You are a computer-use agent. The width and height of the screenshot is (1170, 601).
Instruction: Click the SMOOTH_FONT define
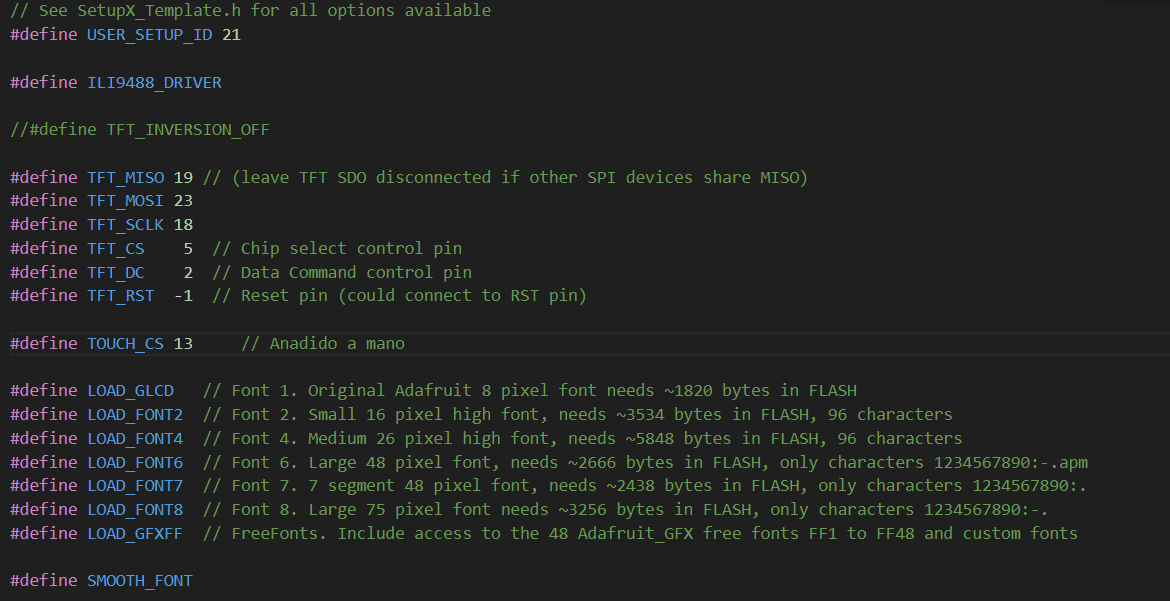coord(140,581)
